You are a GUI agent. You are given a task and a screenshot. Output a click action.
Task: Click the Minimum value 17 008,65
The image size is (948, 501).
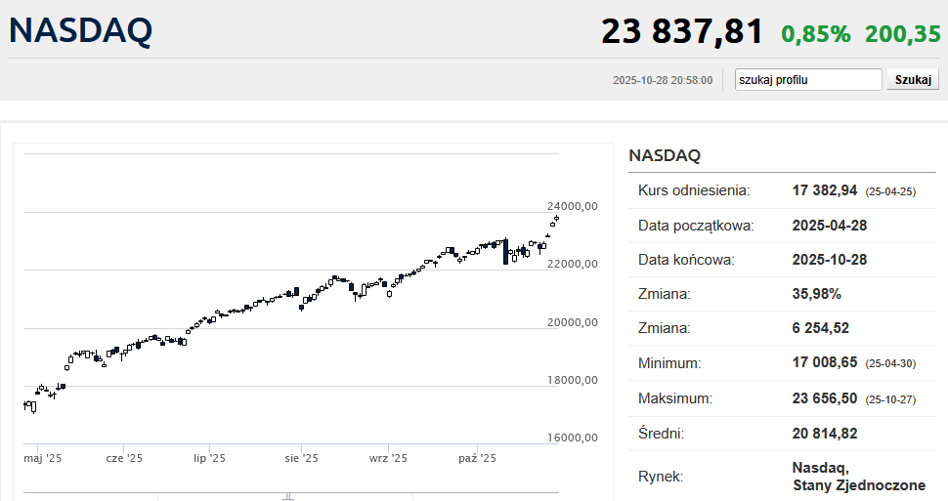(x=825, y=363)
